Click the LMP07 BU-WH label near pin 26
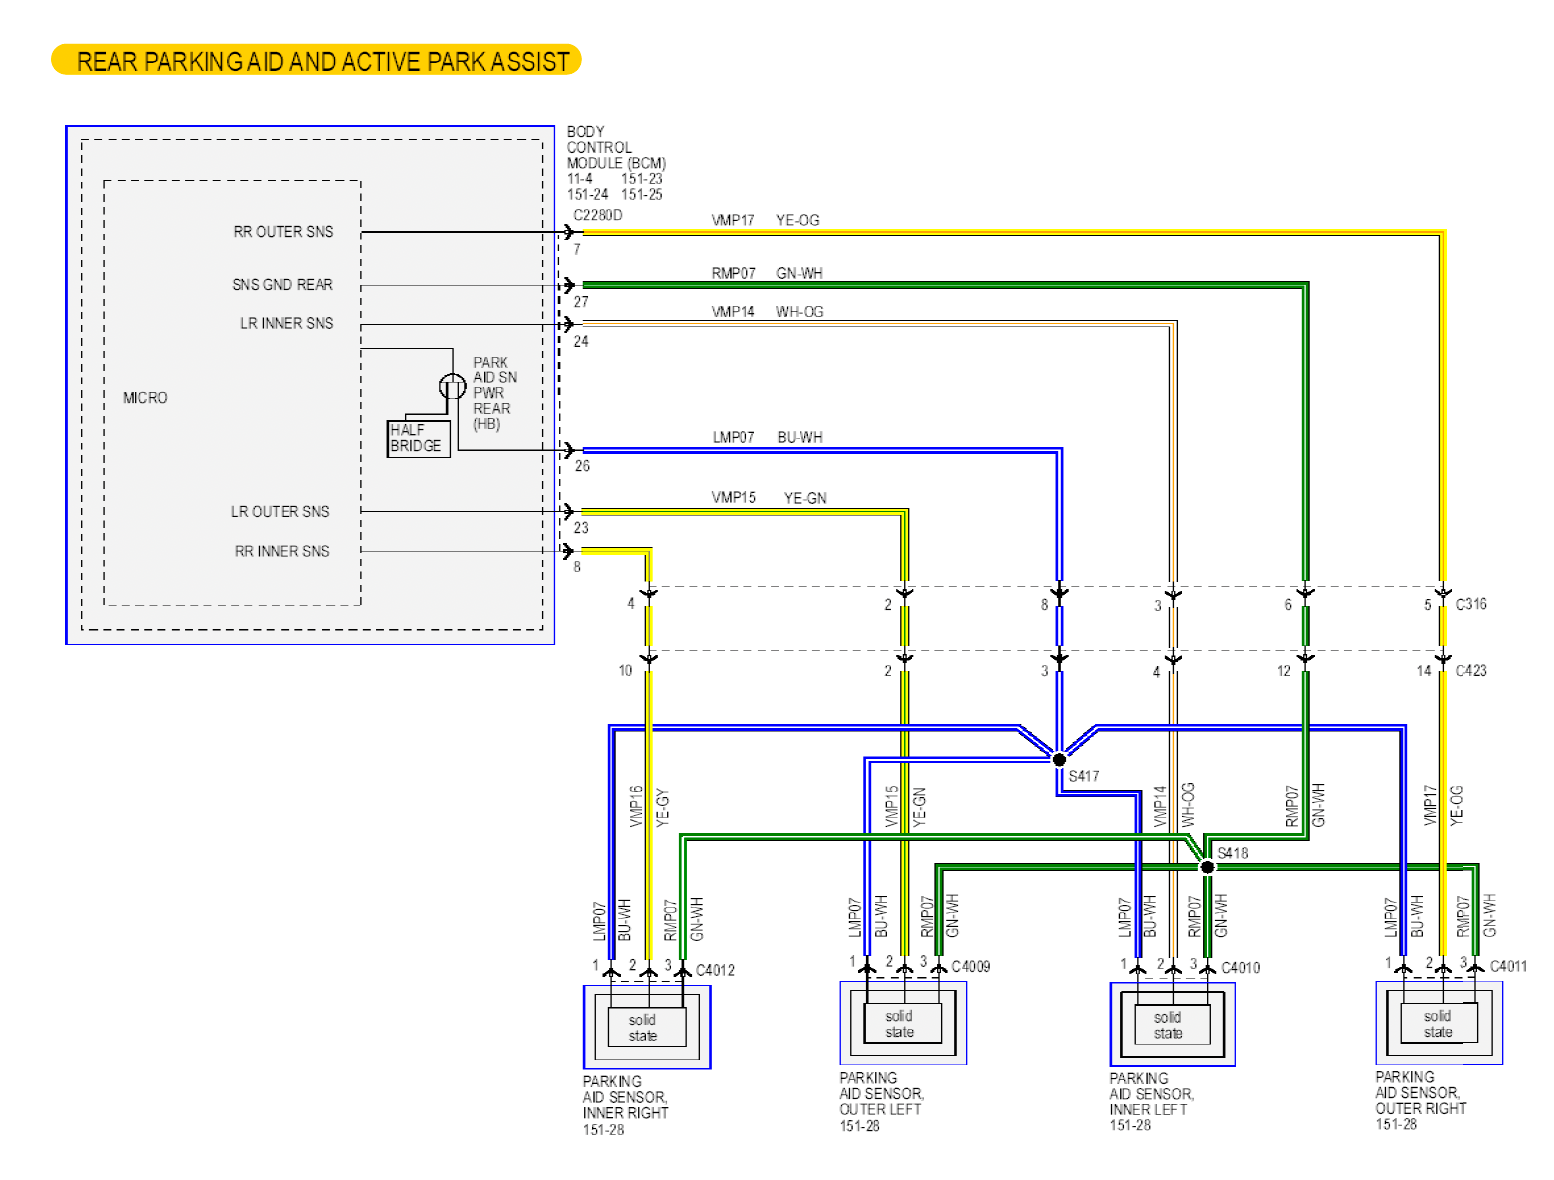Screen dimensions: 1554x1180 click(767, 437)
